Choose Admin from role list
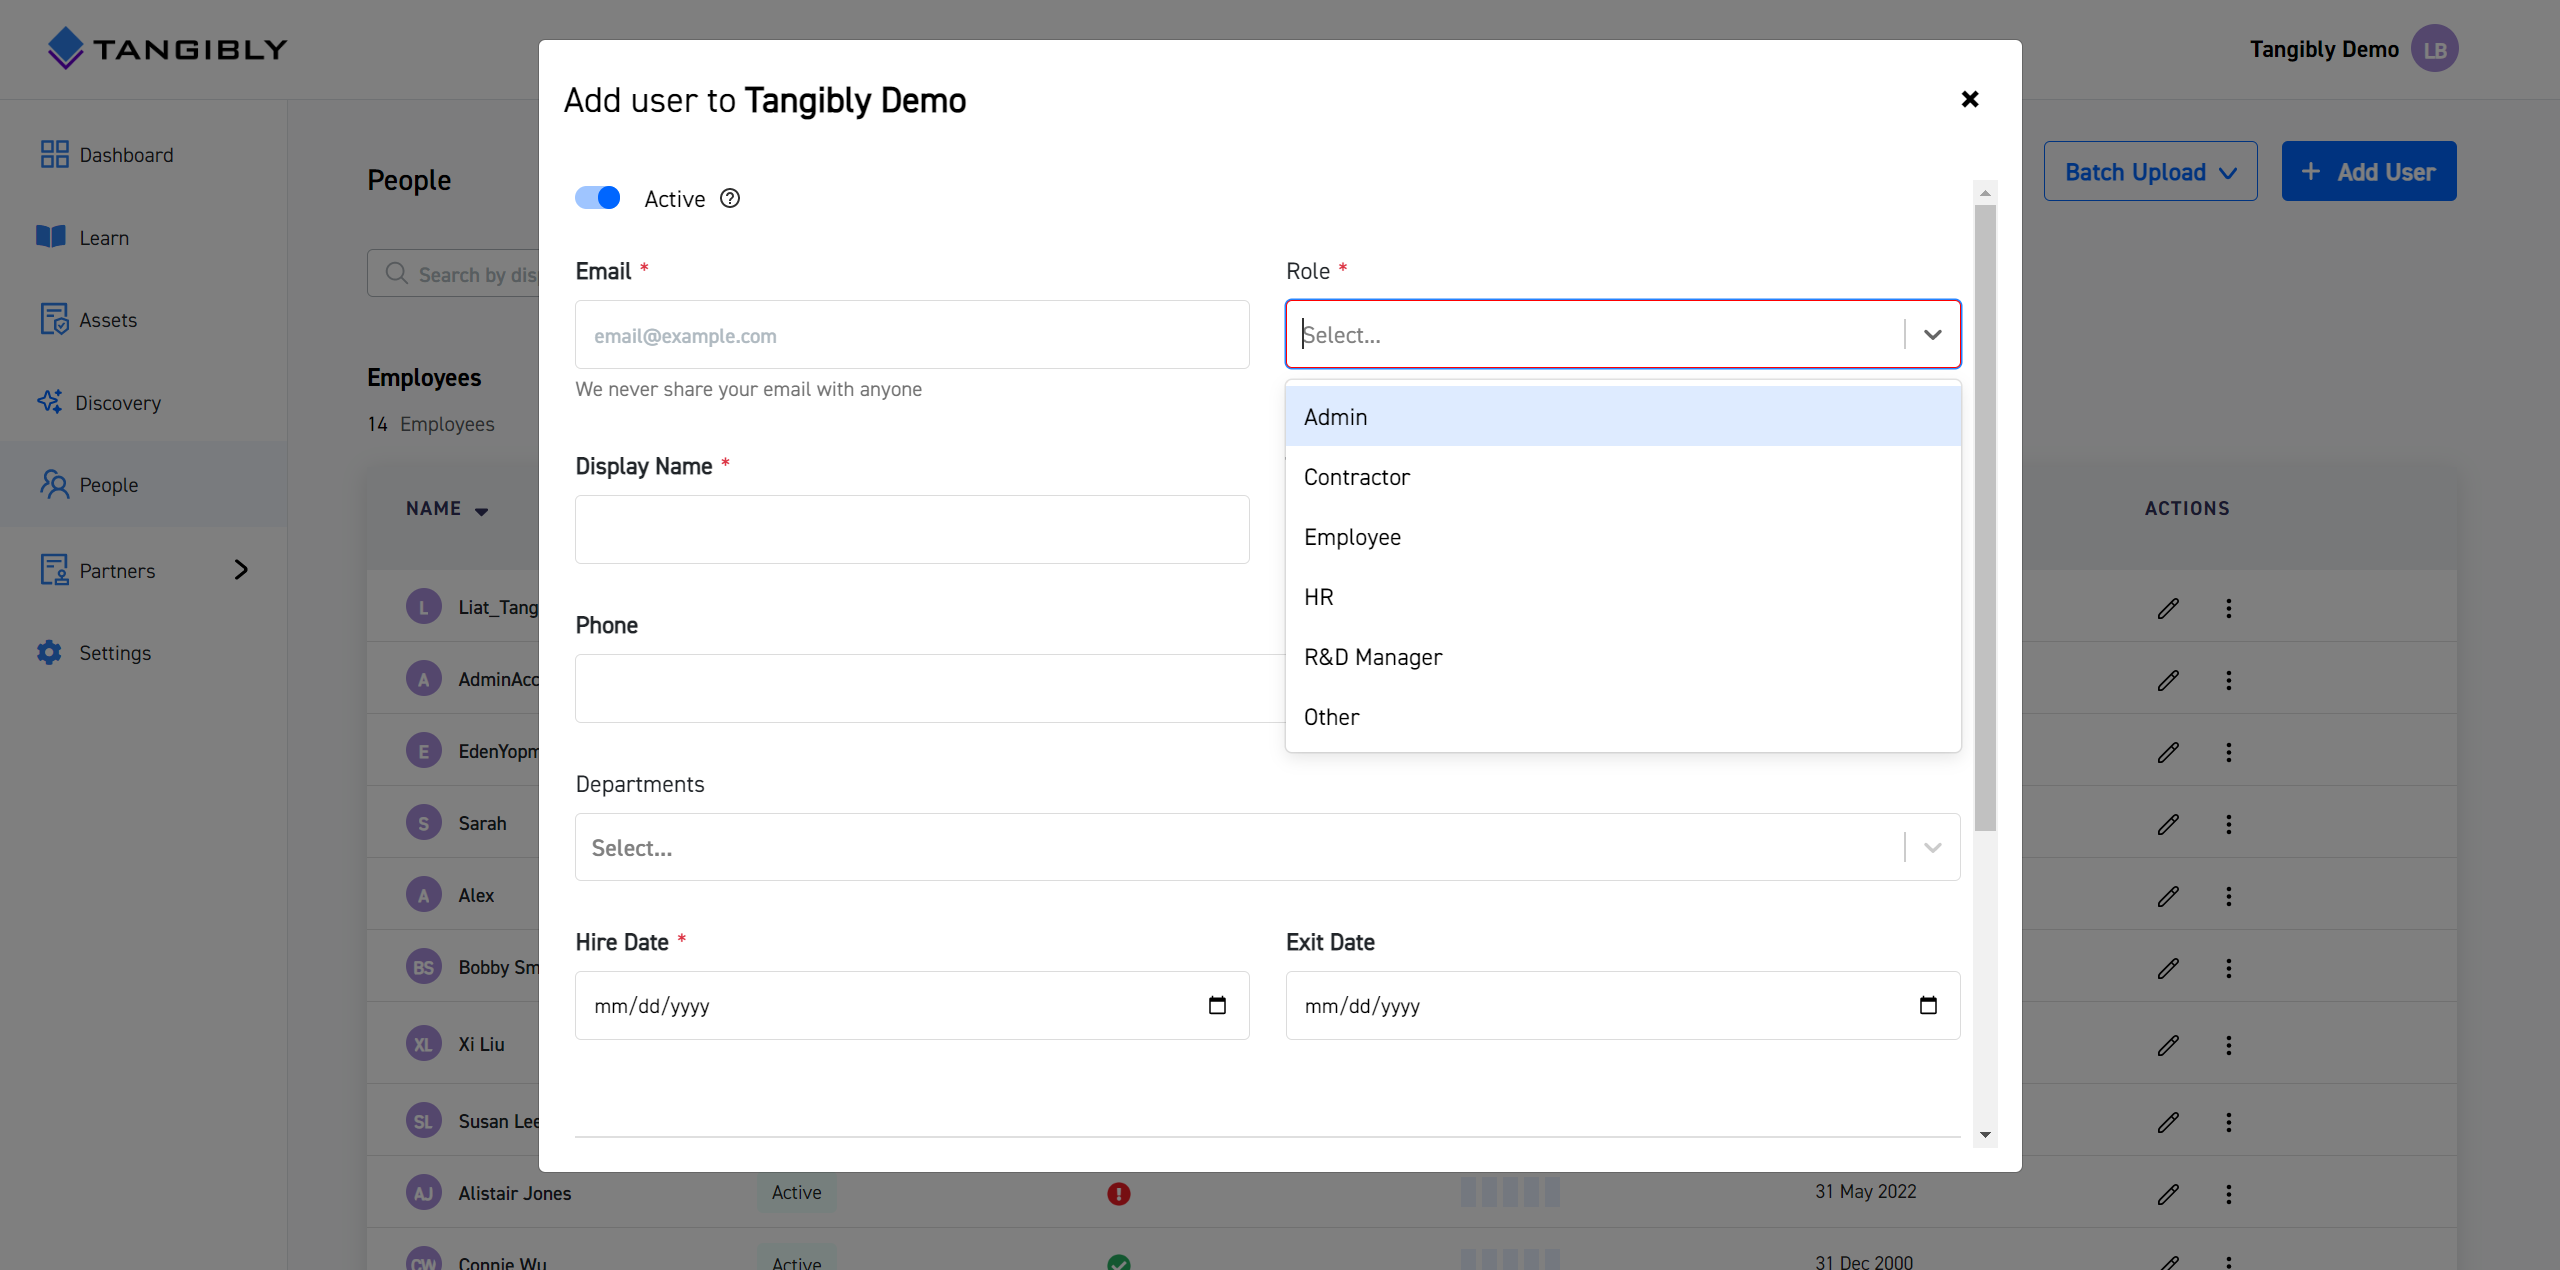This screenshot has height=1270, width=2560. click(x=1623, y=417)
